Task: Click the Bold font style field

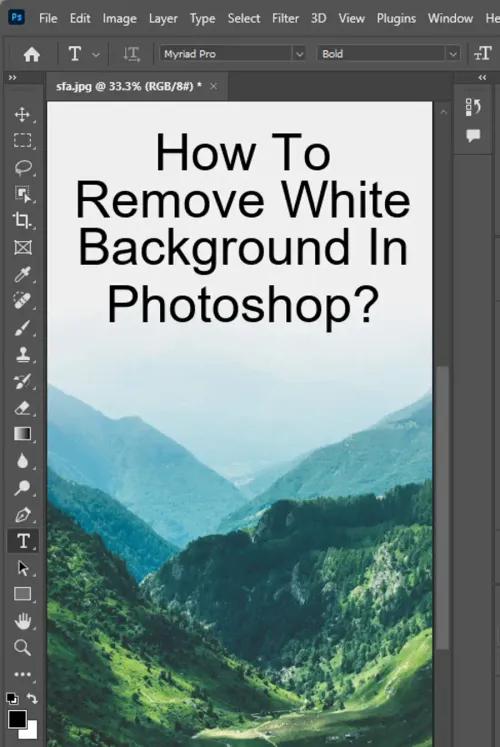Action: point(382,54)
